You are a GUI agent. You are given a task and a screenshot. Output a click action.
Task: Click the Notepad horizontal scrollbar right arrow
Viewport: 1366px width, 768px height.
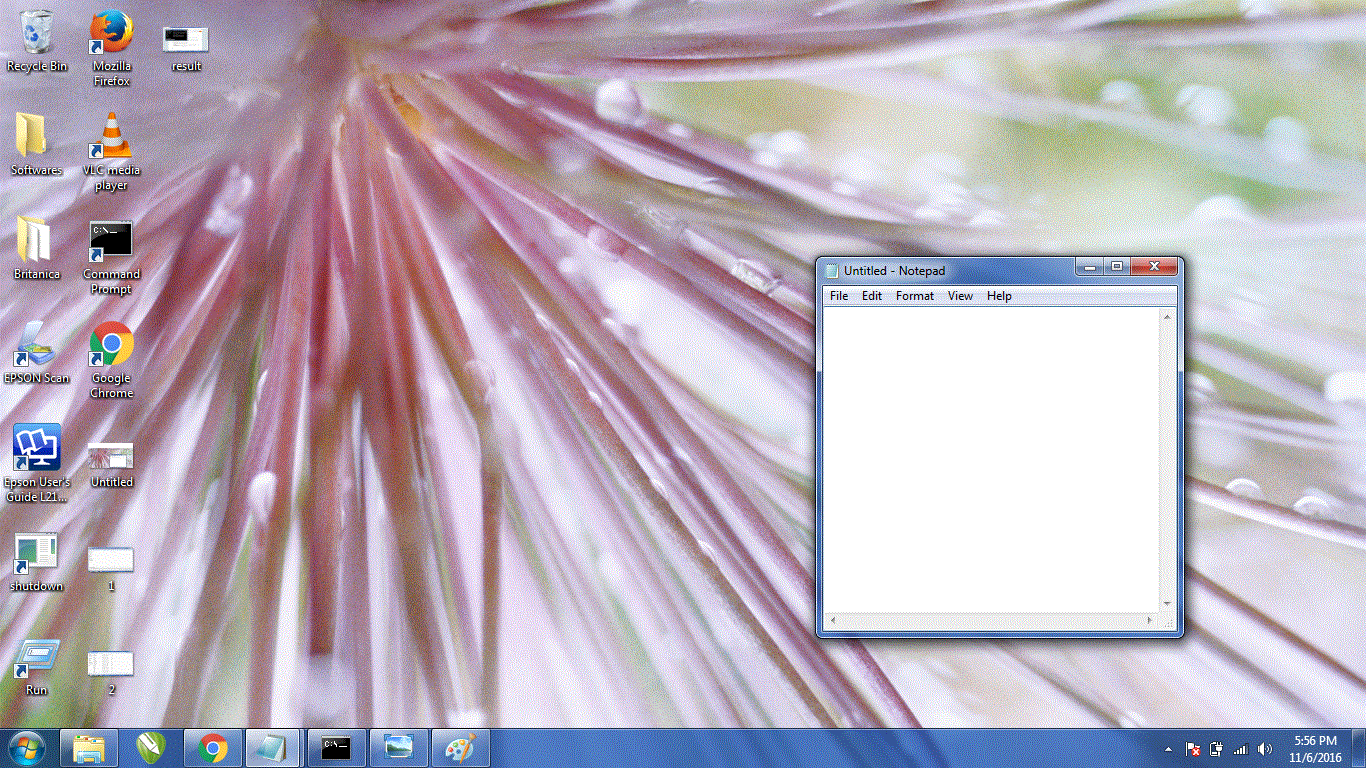coord(1151,621)
